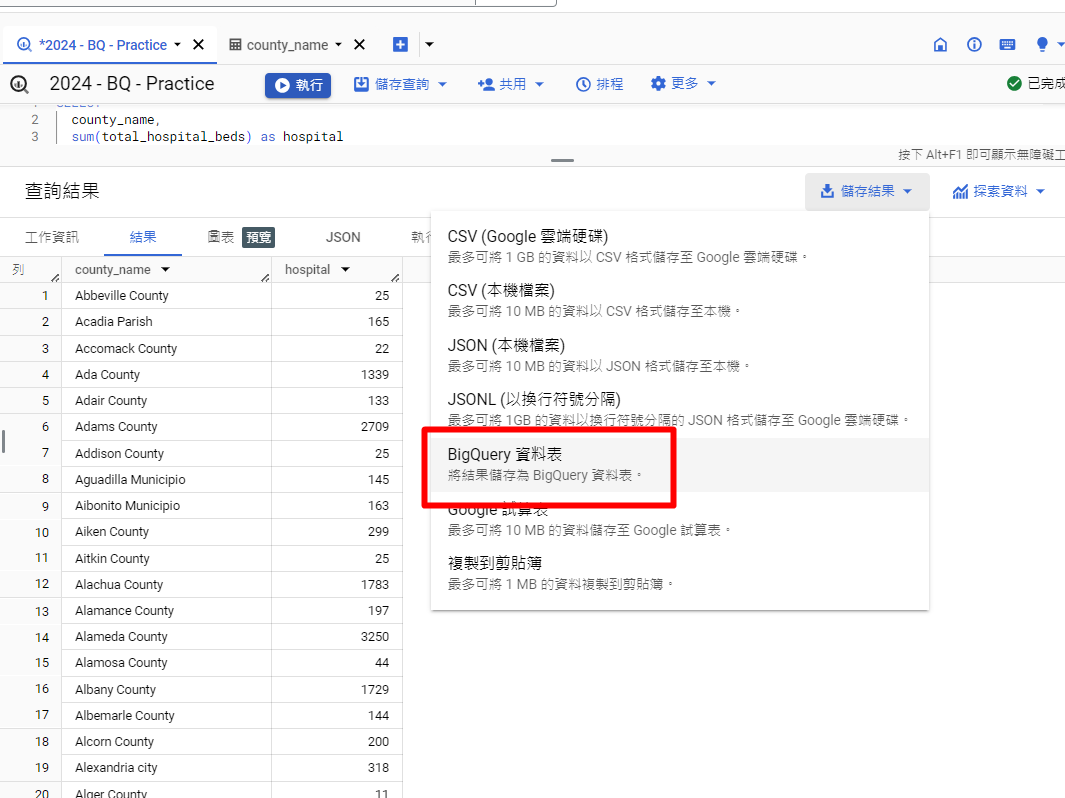Expand the new tab options arrow

point(429,45)
